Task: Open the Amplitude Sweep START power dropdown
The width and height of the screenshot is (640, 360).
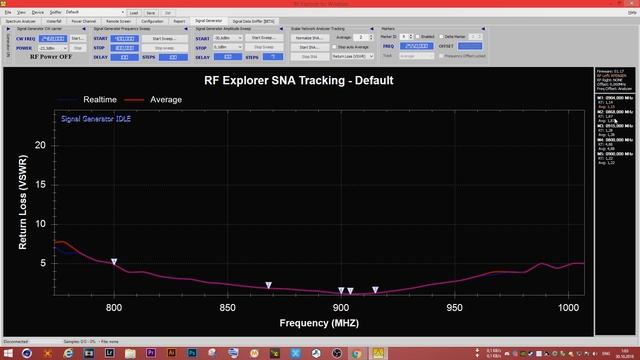Action: tap(228, 38)
